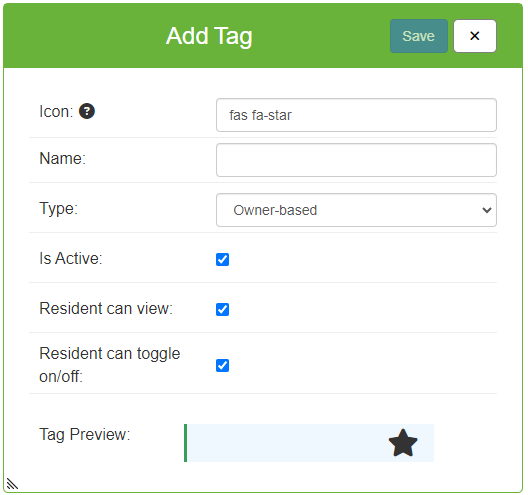Click the green bar of tag preview

(x=186, y=443)
